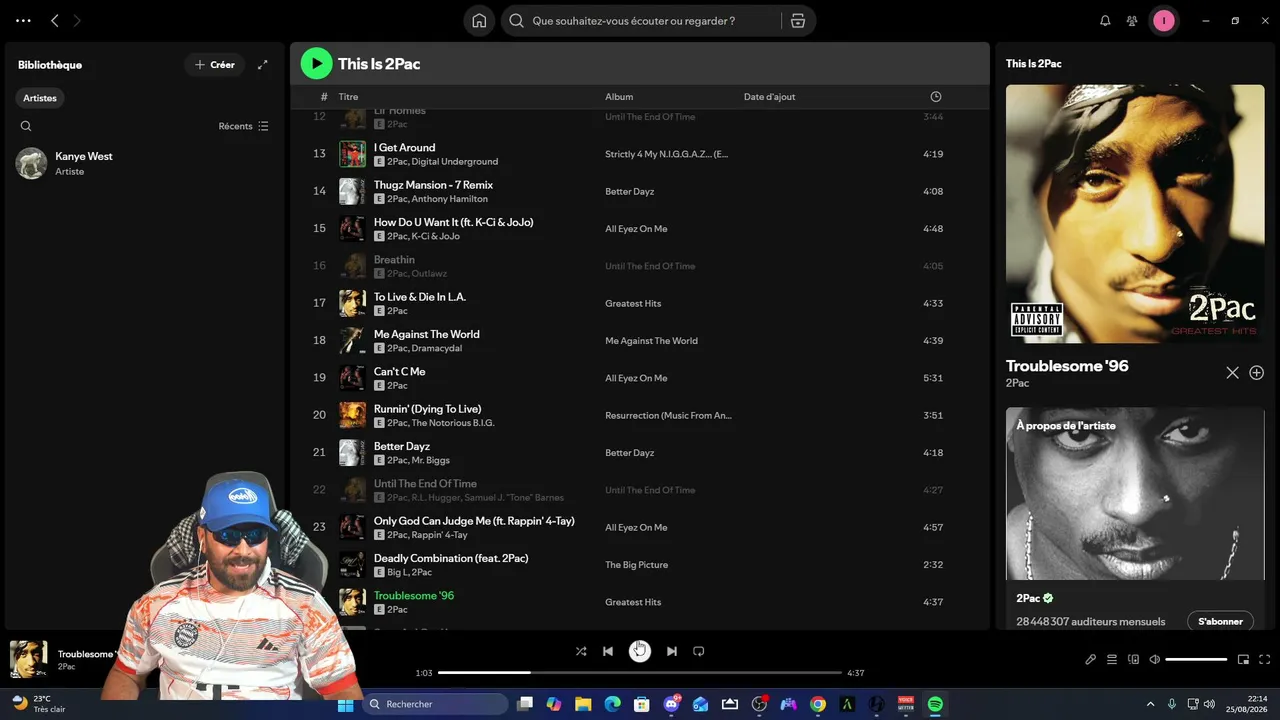Open the Windows Start menu

[345, 704]
